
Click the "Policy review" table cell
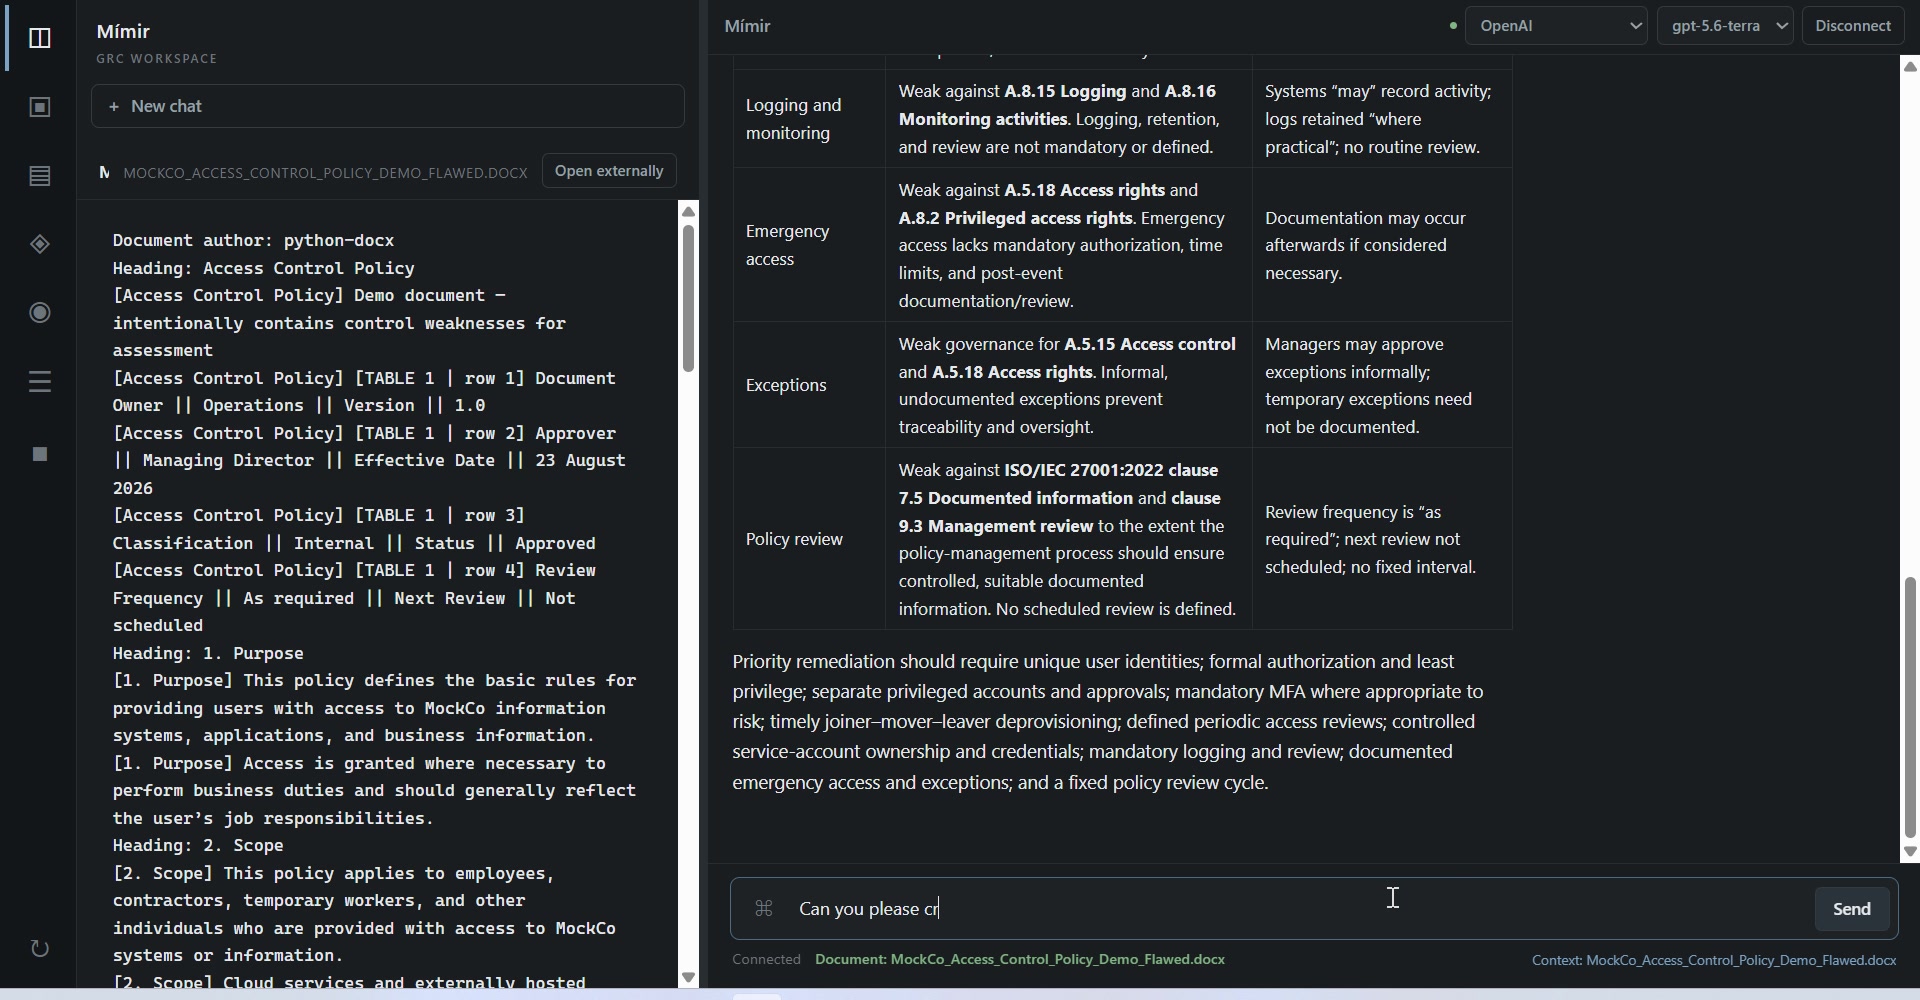(809, 539)
